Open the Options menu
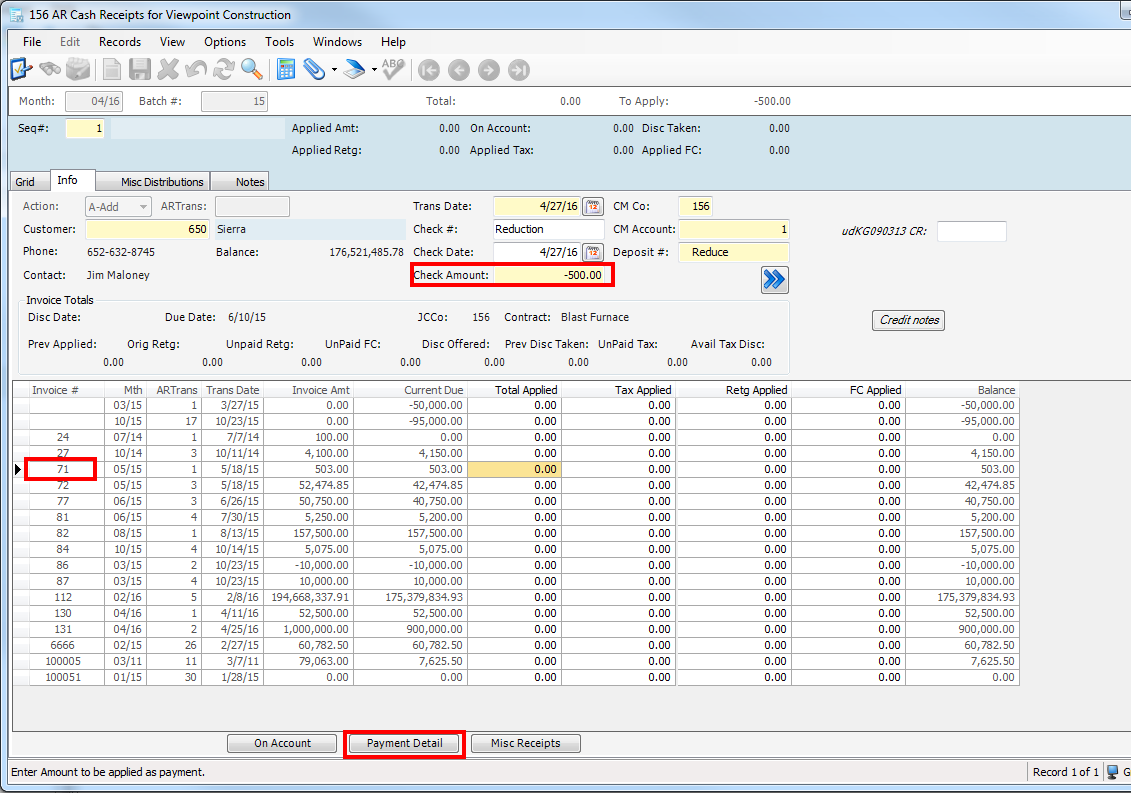 225,42
